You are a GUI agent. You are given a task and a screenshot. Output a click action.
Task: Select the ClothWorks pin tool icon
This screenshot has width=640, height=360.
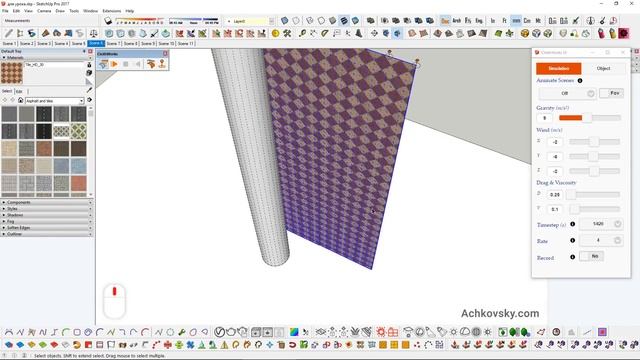click(162, 64)
